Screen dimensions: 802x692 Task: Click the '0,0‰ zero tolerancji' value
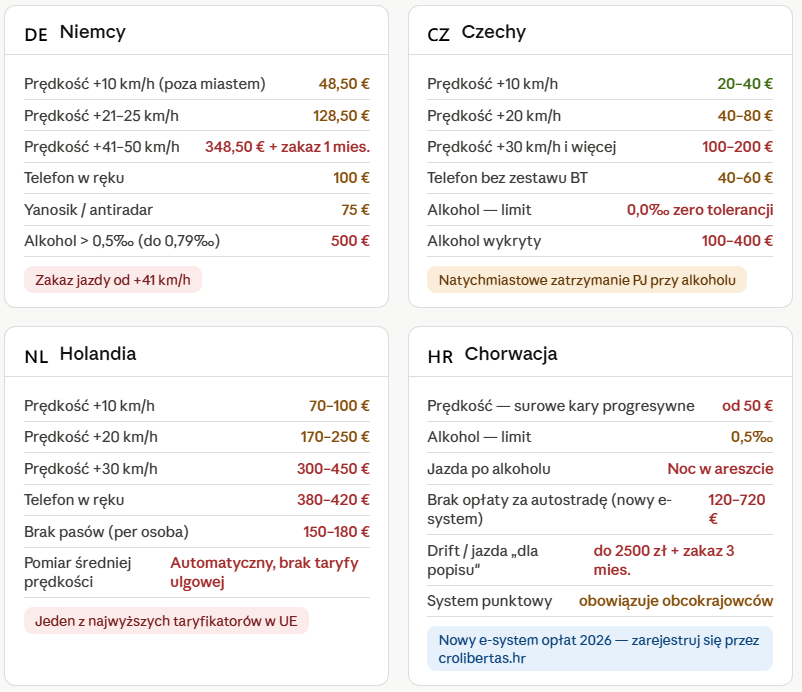click(x=700, y=210)
